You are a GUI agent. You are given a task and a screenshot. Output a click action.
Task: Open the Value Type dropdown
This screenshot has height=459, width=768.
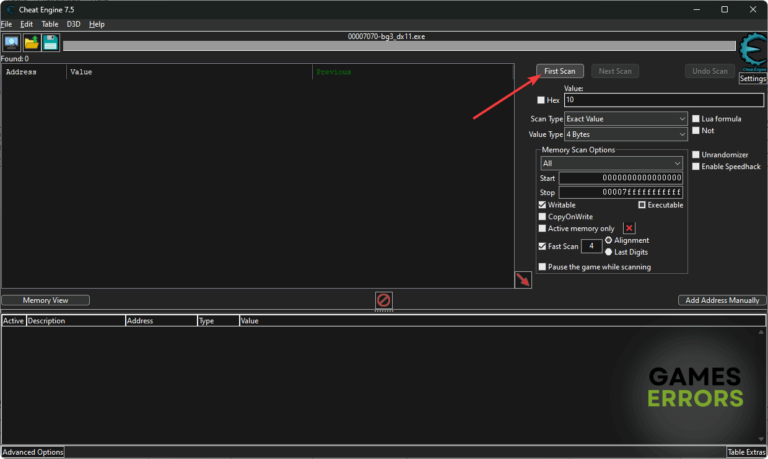[624, 134]
